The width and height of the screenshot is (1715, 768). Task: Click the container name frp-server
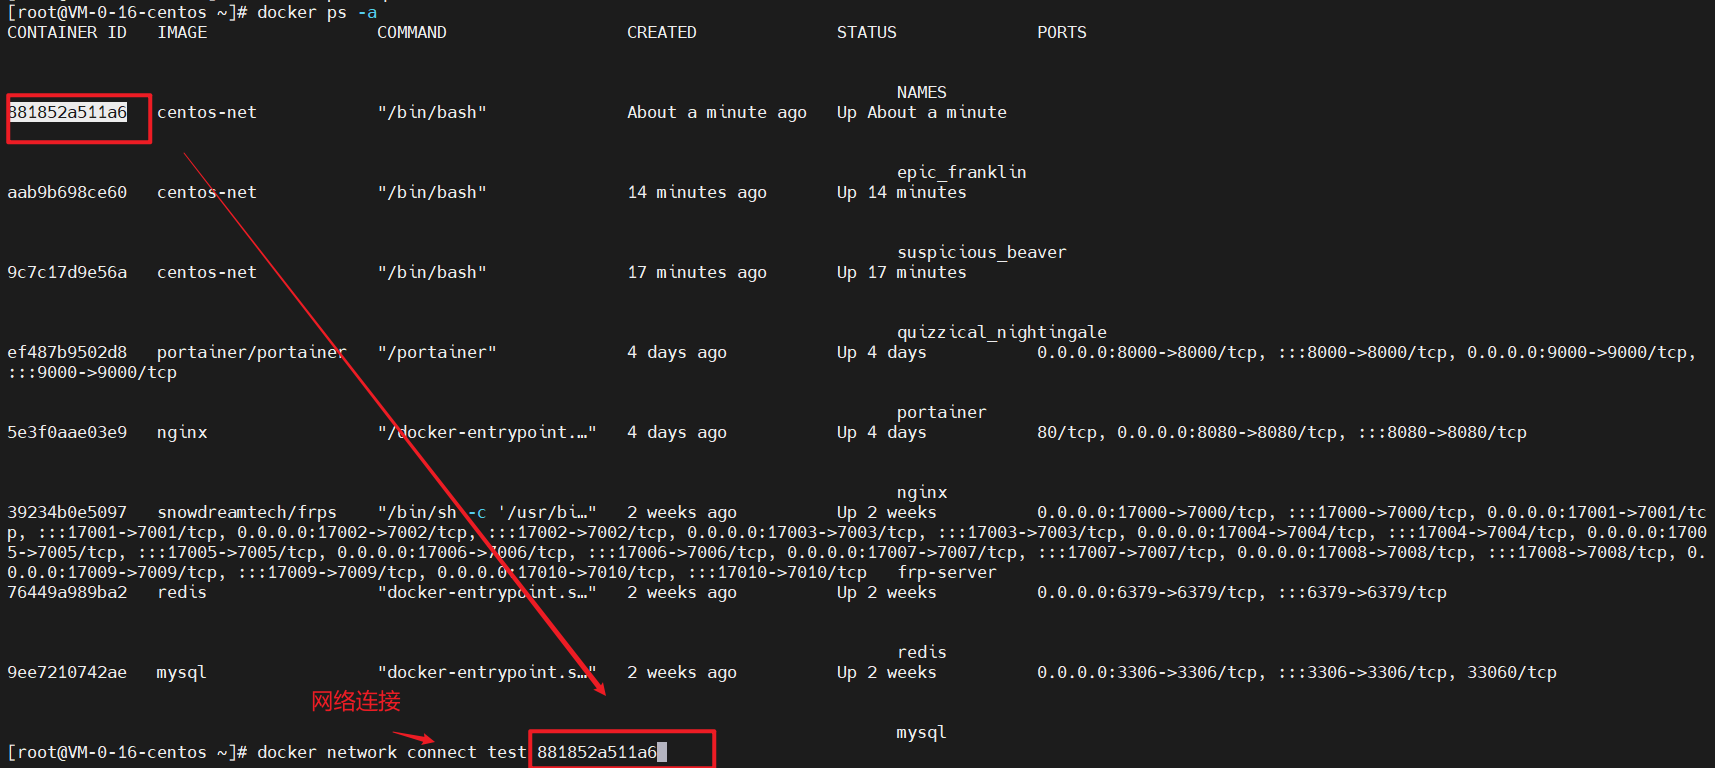(x=947, y=572)
